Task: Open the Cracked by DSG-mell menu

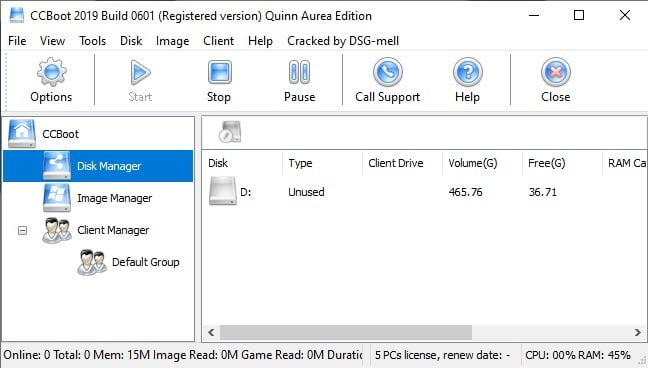Action: pos(343,41)
